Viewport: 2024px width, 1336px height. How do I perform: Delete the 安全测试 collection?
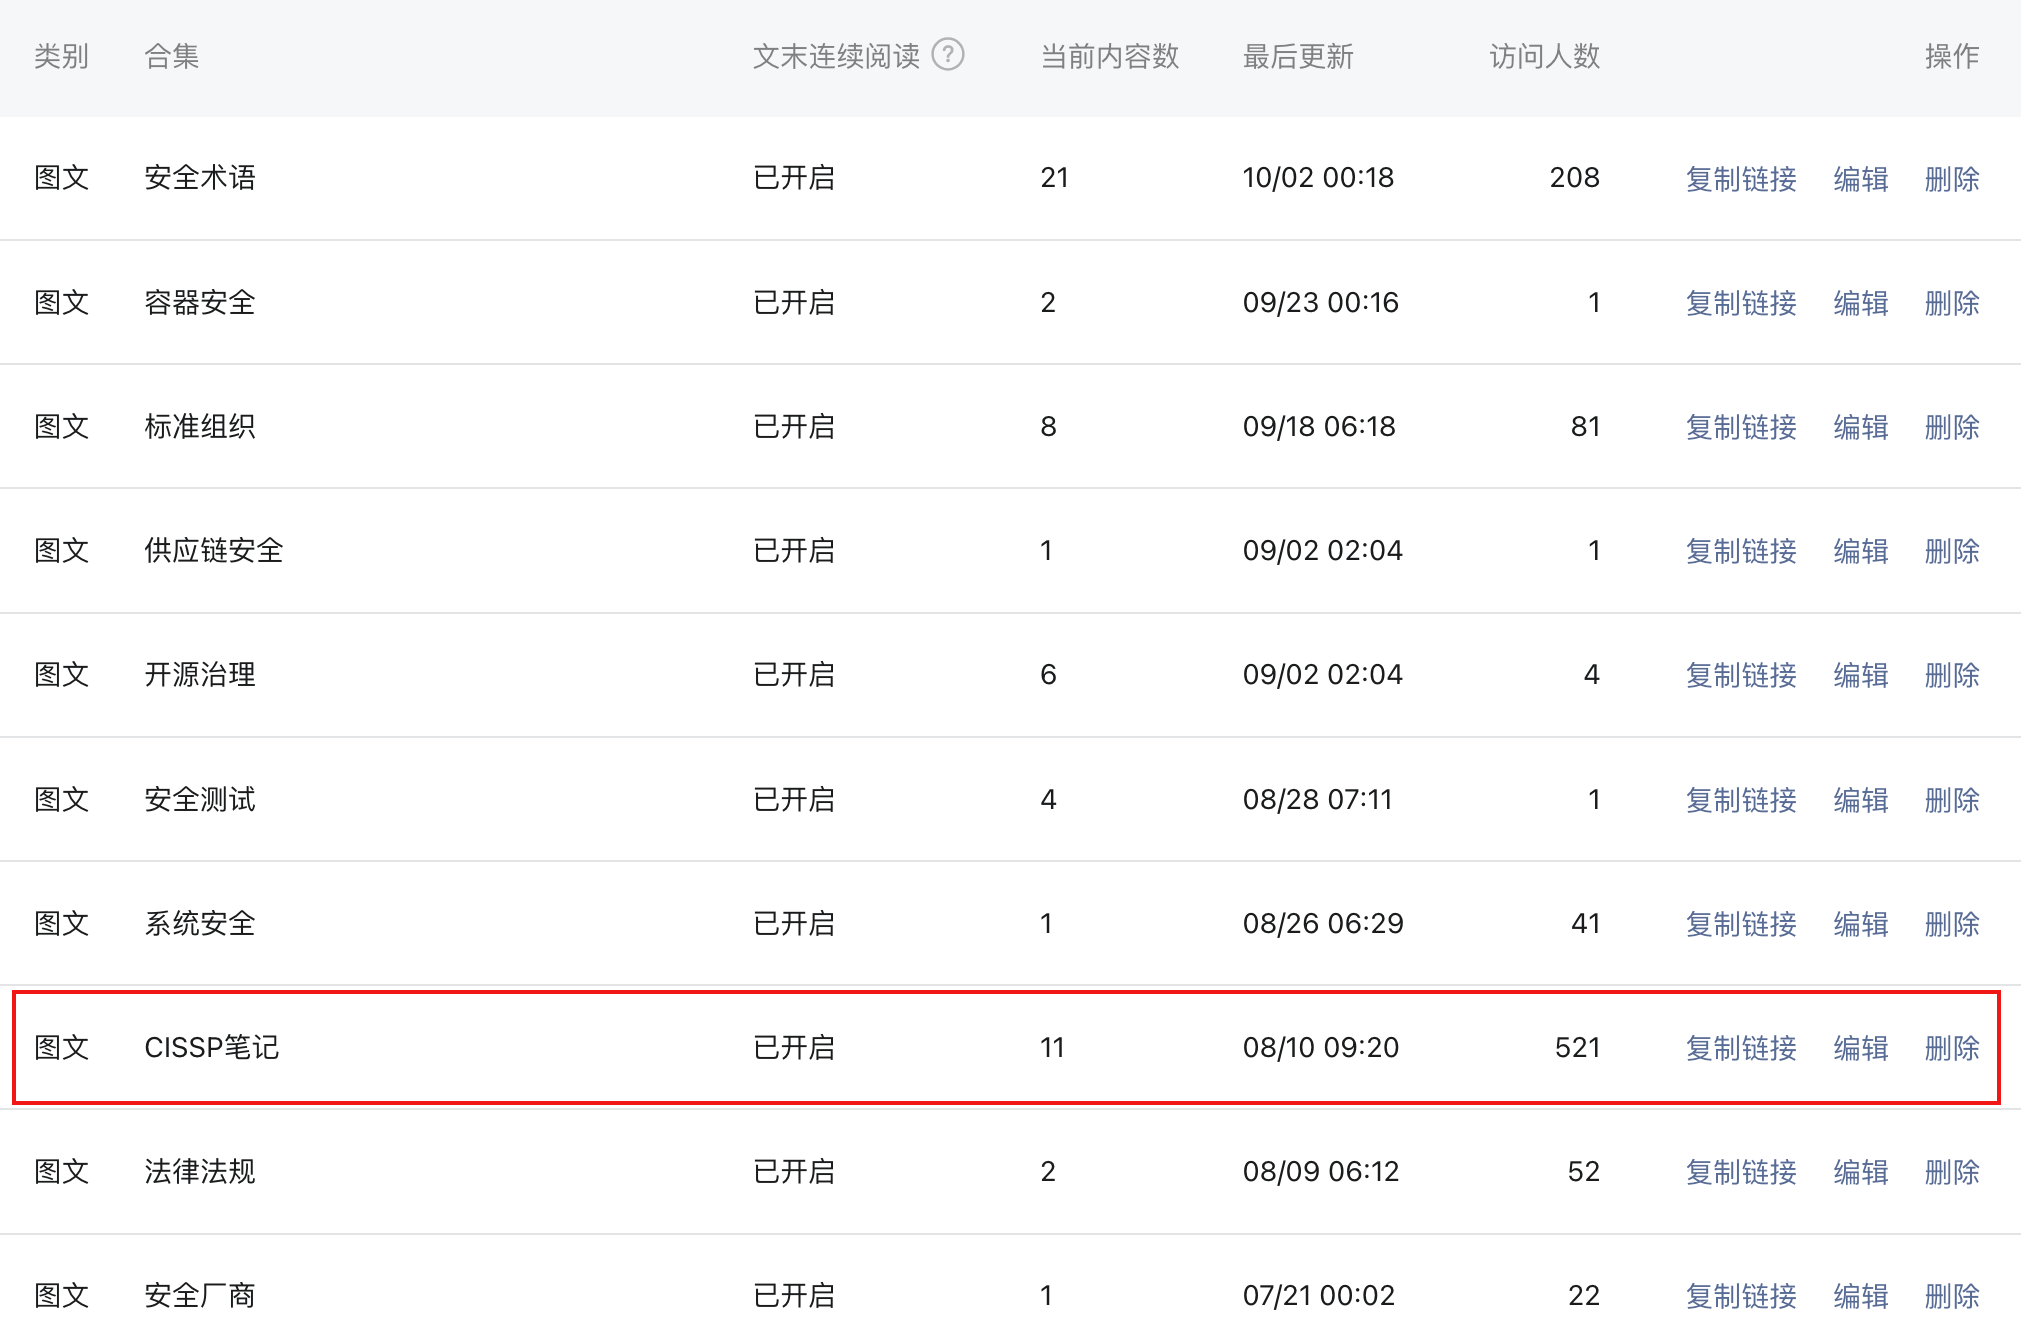(1951, 800)
